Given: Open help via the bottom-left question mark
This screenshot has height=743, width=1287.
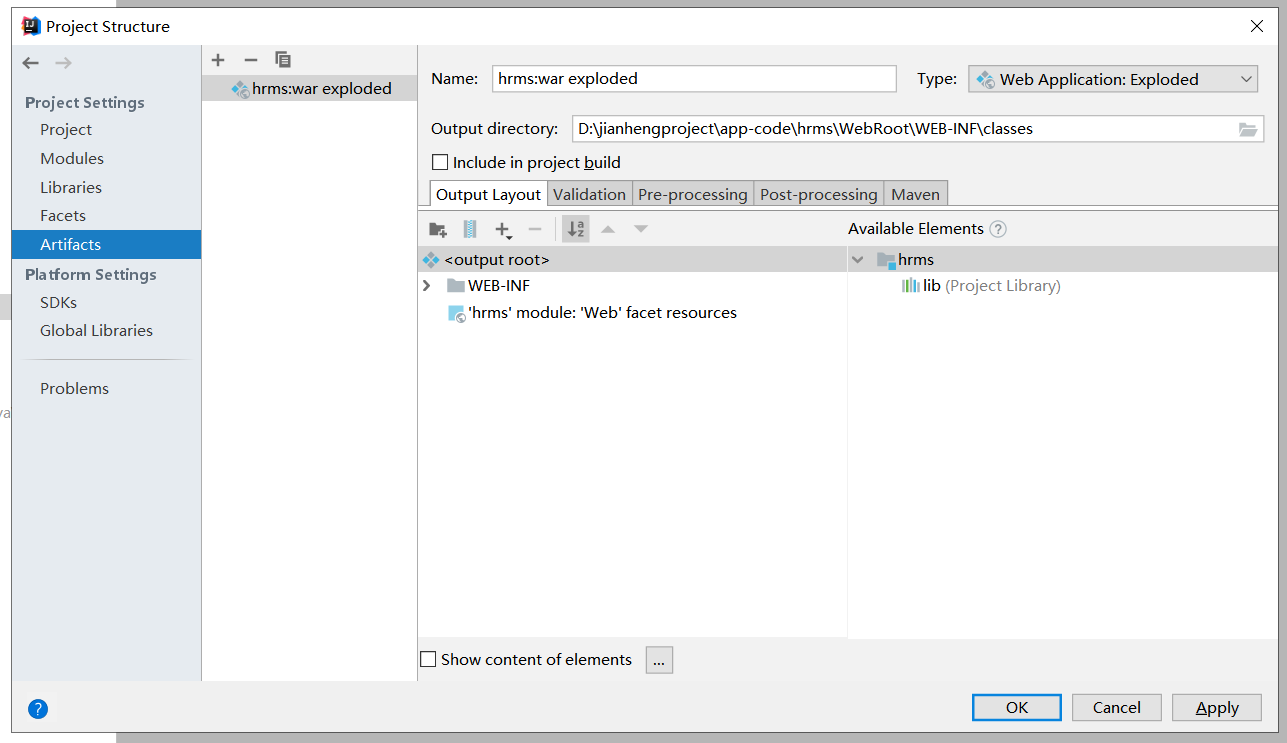Looking at the screenshot, I should pos(37,708).
